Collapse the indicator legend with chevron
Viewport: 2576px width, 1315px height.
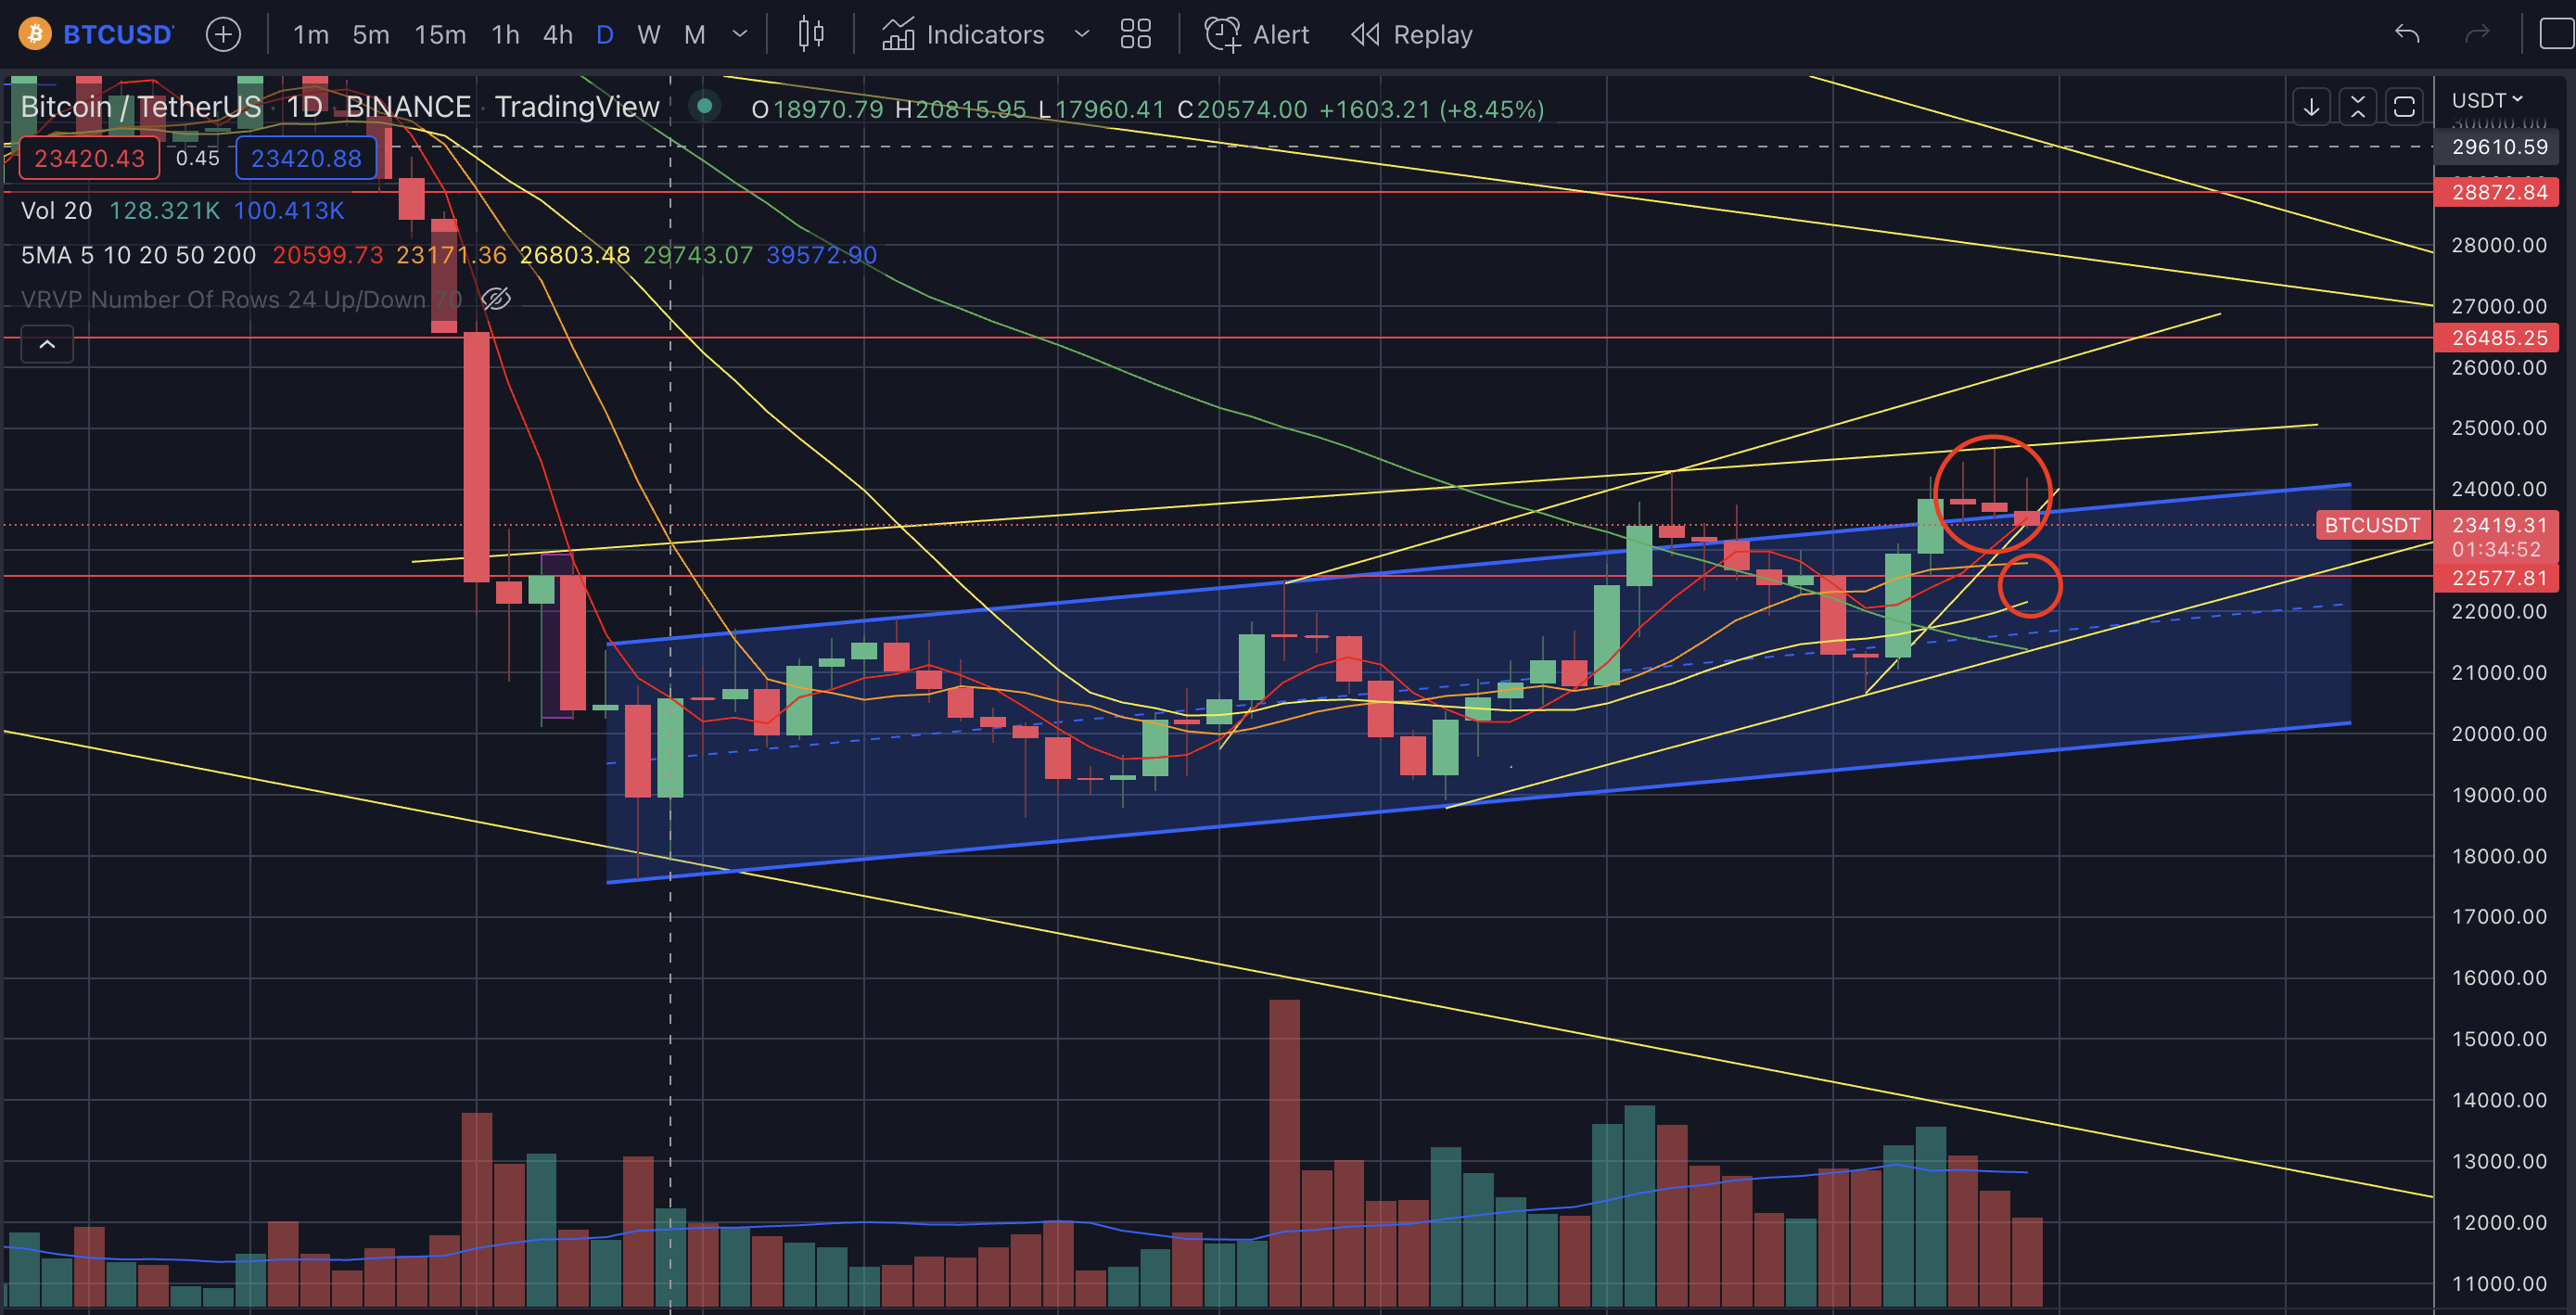pos(47,344)
